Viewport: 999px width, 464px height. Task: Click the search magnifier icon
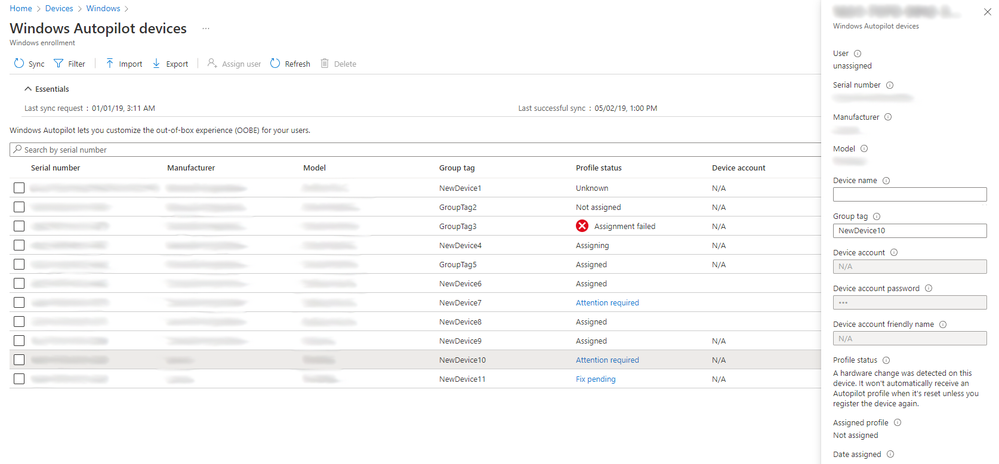pyautogui.click(x=17, y=150)
